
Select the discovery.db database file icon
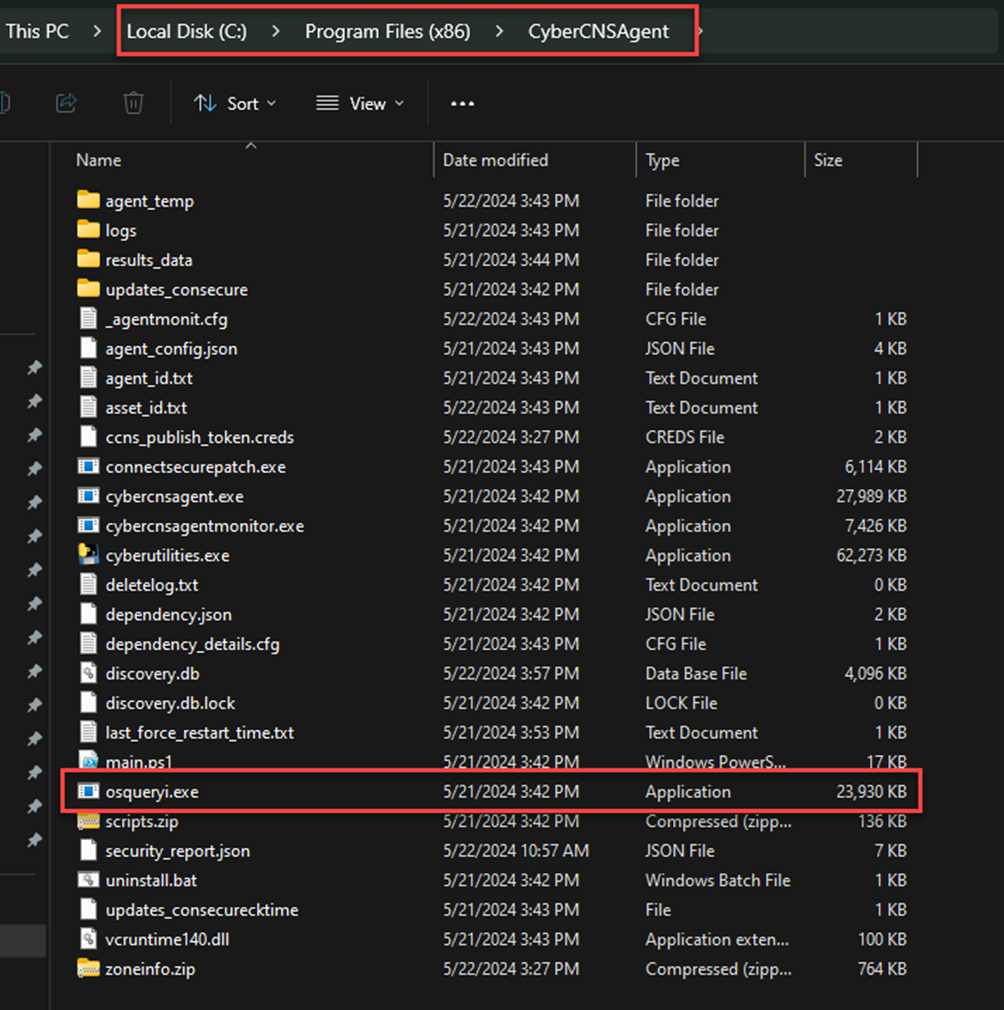pos(89,674)
